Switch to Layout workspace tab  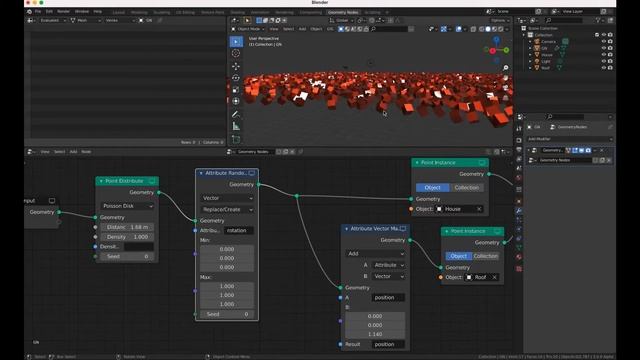click(118, 12)
